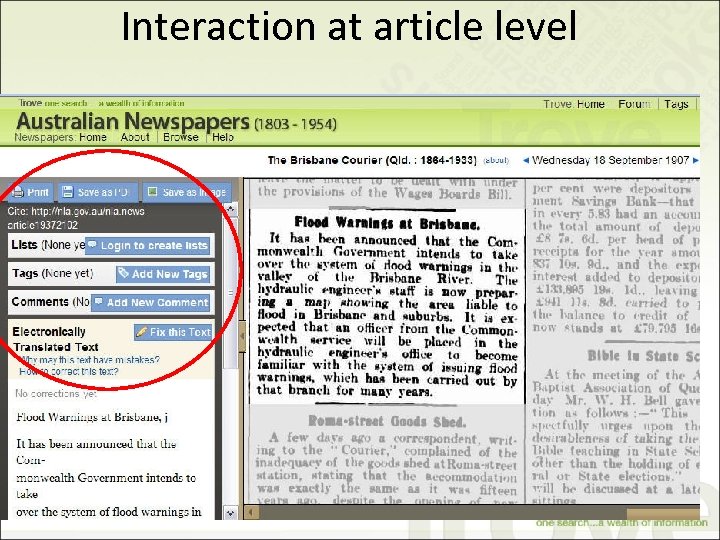Click Add New Tags
Viewport: 720px width, 540px height.
click(163, 274)
